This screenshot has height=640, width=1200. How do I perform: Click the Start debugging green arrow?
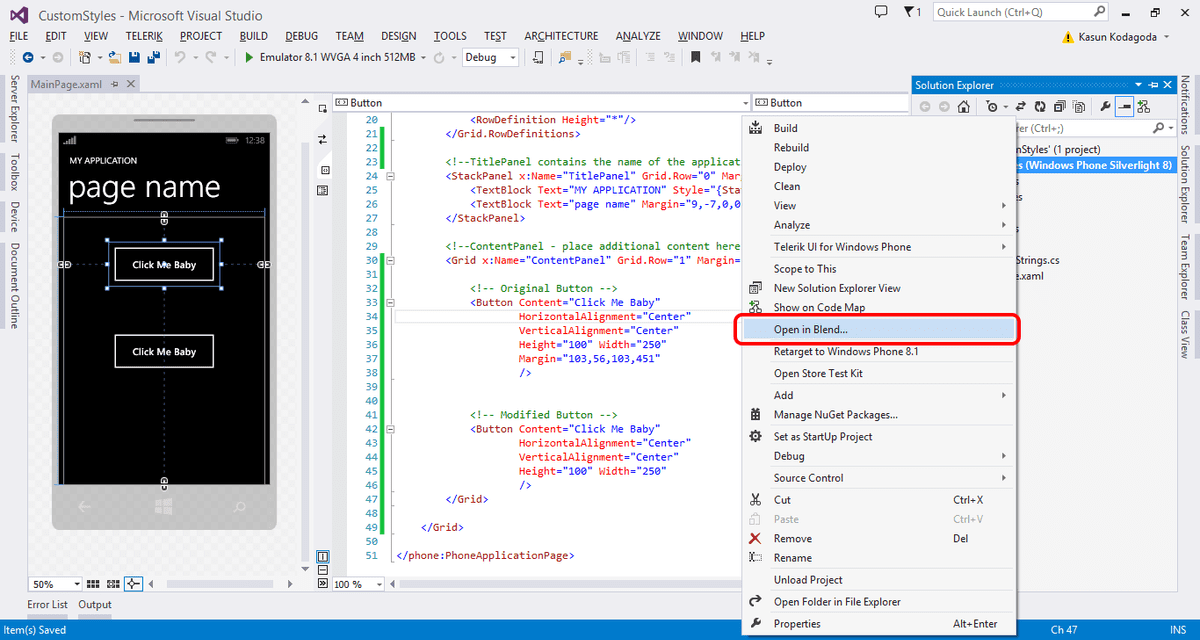pyautogui.click(x=248, y=57)
